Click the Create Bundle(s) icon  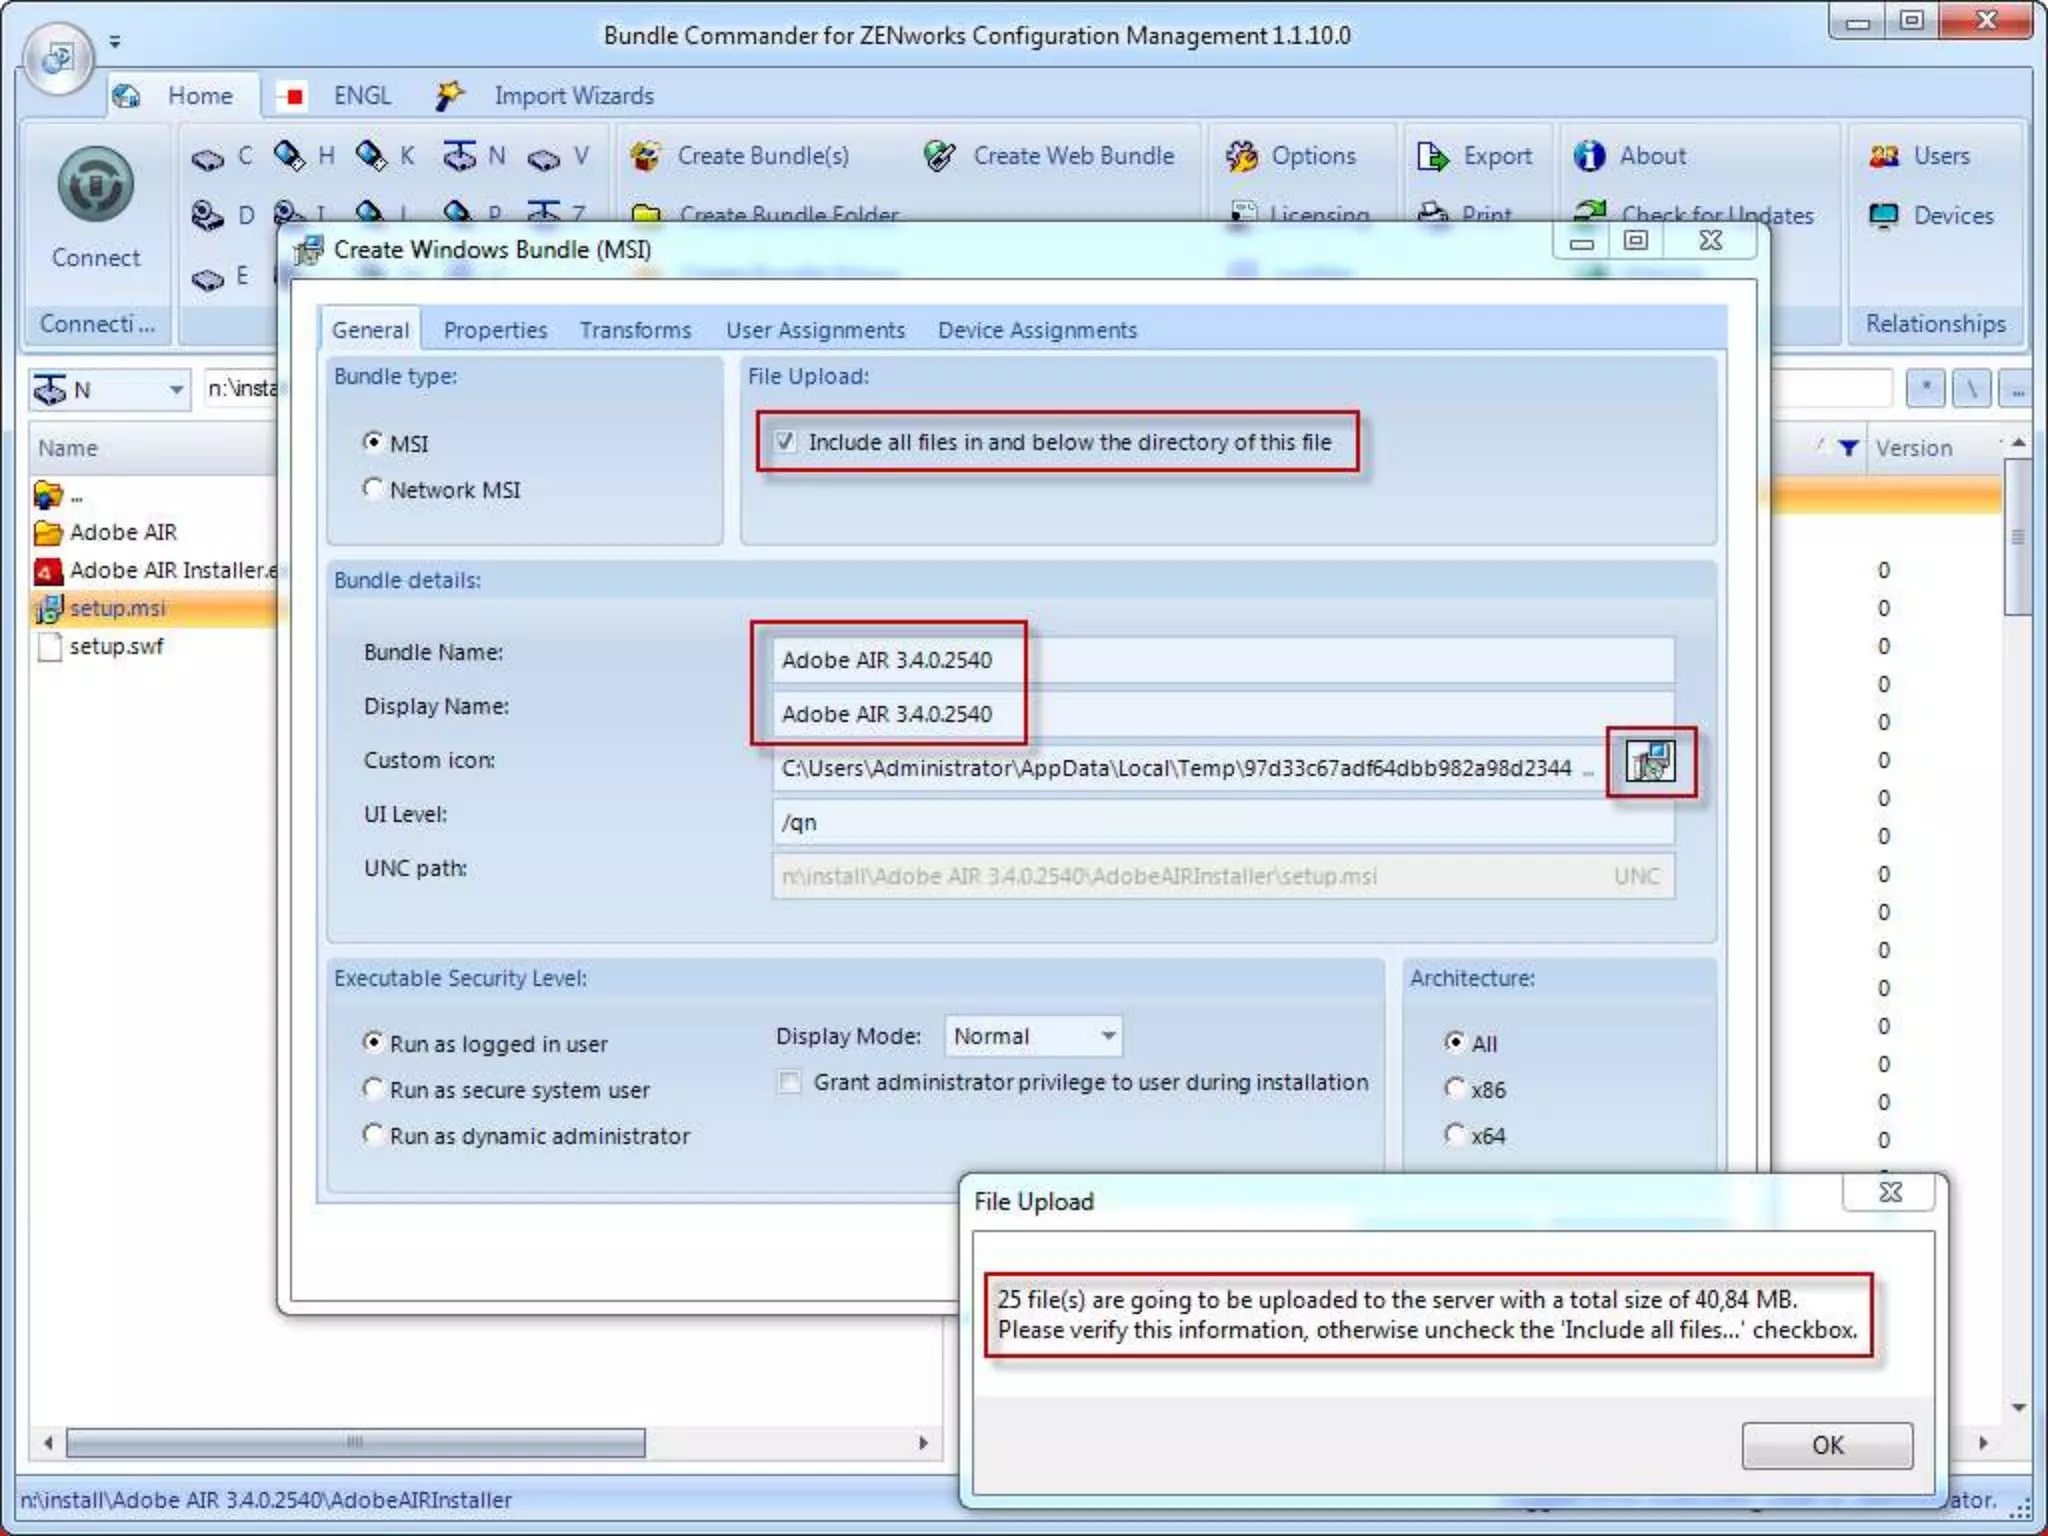coord(647,156)
